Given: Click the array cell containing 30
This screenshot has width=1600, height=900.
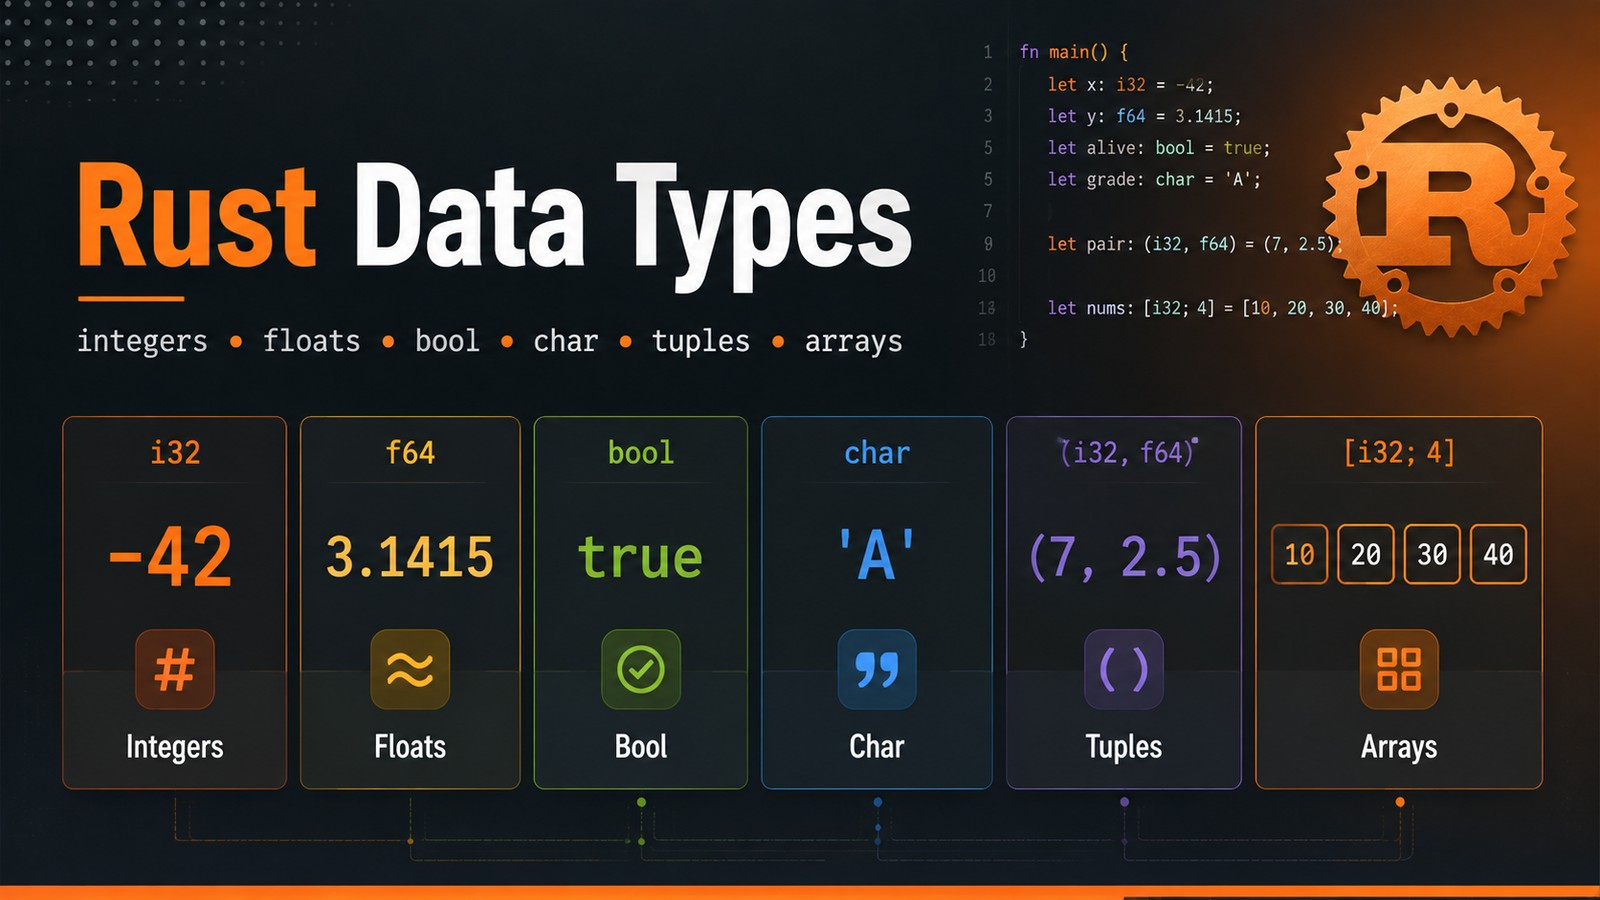Looking at the screenshot, I should 1432,554.
